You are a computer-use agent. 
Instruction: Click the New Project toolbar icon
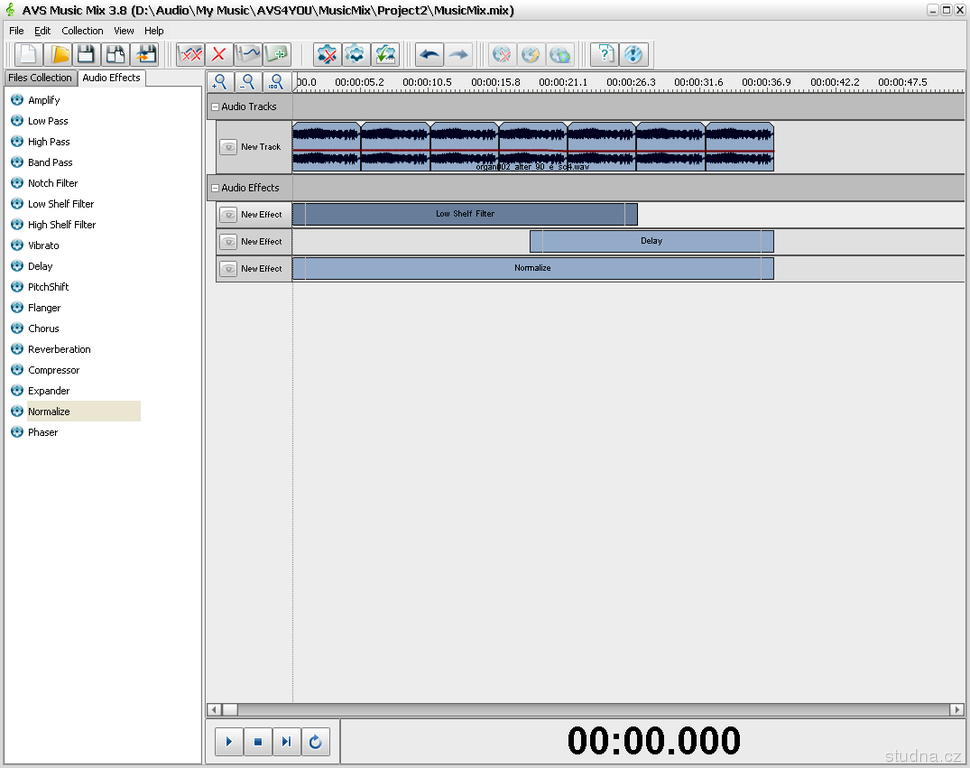(27, 54)
